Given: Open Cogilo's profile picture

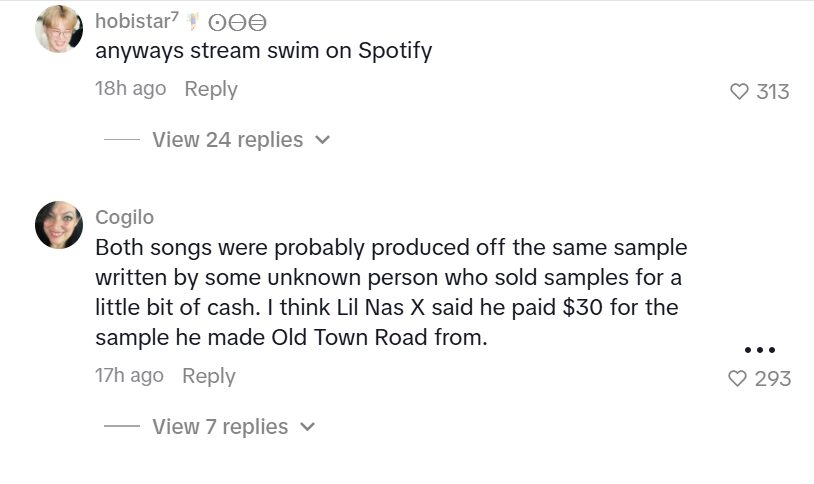Looking at the screenshot, I should pyautogui.click(x=58, y=224).
